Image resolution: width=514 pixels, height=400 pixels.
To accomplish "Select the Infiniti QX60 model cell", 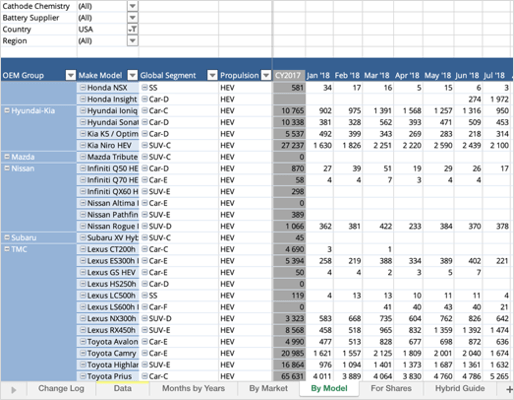I will click(108, 191).
